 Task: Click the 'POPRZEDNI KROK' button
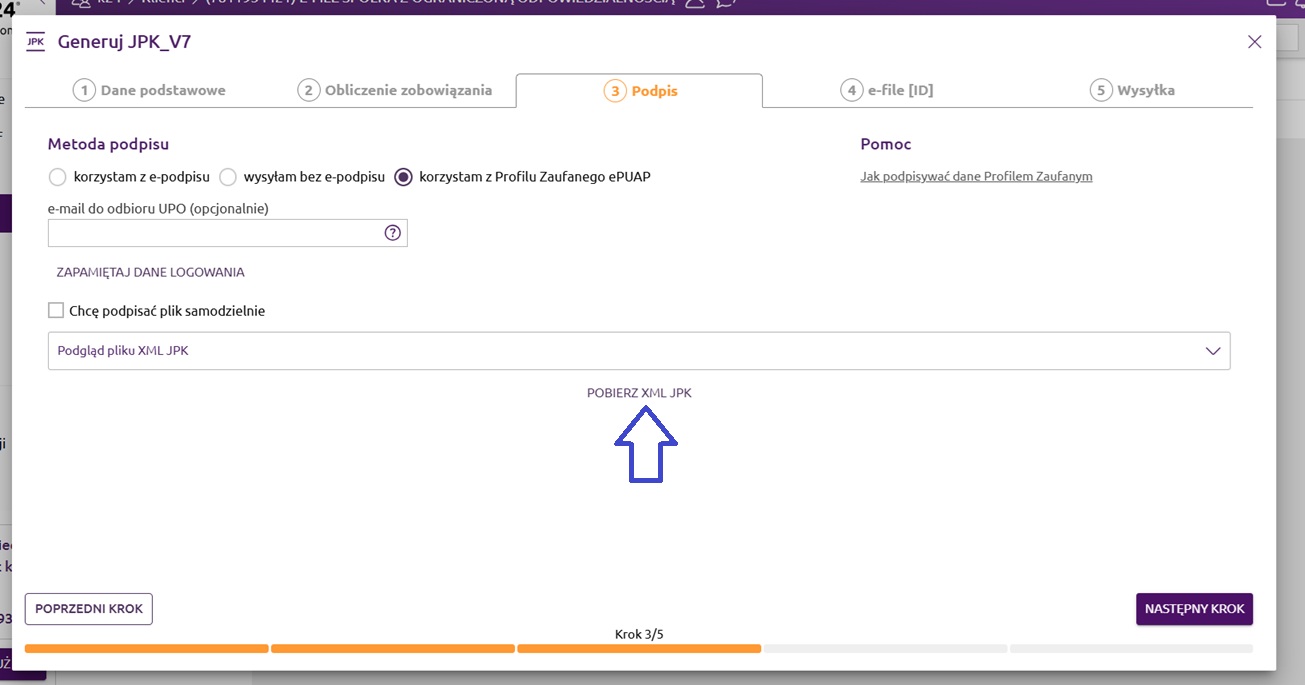coord(89,609)
